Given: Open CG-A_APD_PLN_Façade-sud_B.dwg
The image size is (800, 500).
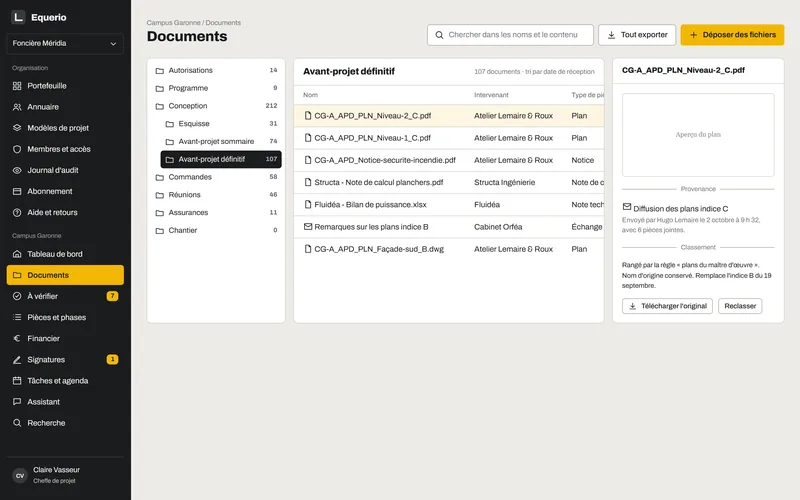Looking at the screenshot, I should click(379, 249).
